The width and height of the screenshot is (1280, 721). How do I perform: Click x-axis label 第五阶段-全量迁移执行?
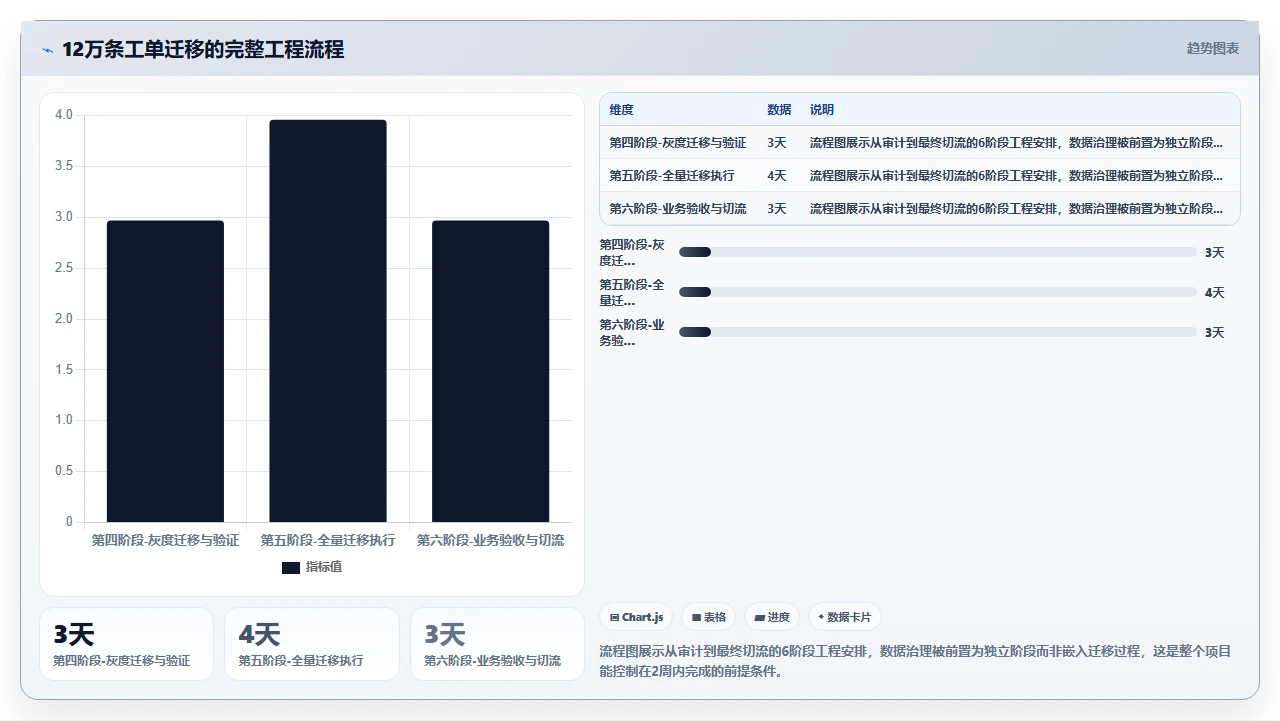(328, 540)
